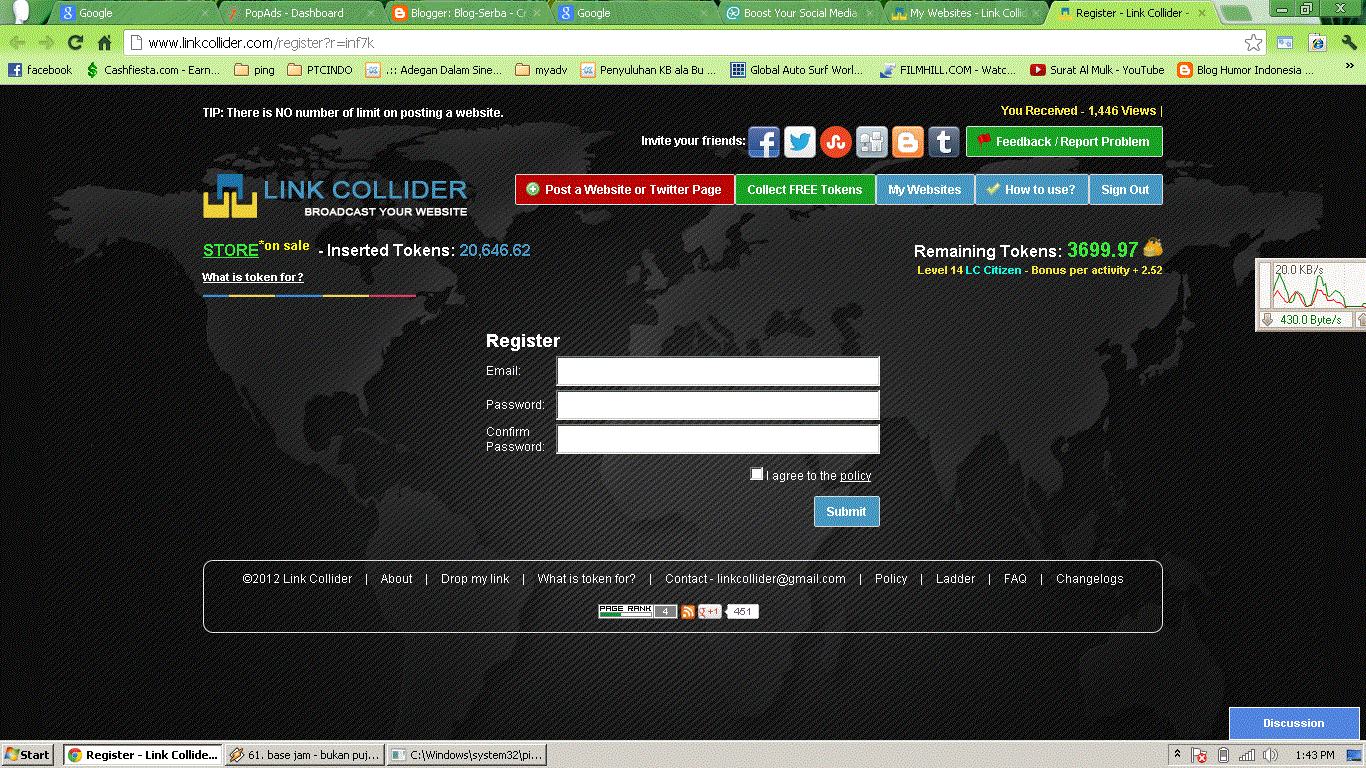Click the battery tray icon
Image resolution: width=1366 pixels, height=768 pixels.
(1223, 755)
